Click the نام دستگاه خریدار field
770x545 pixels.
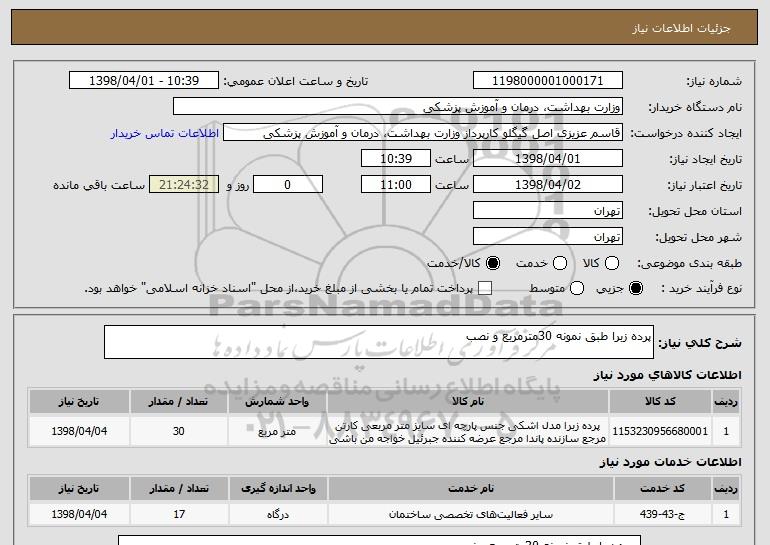coord(398,107)
